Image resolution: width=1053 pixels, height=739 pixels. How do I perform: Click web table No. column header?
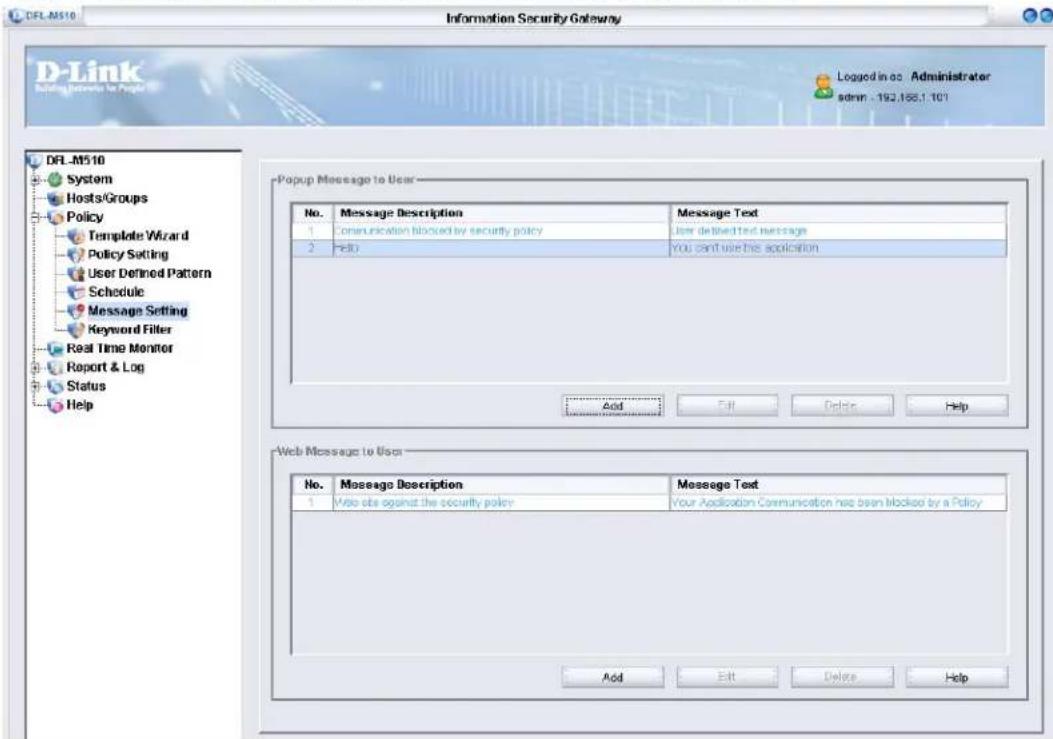[313, 484]
